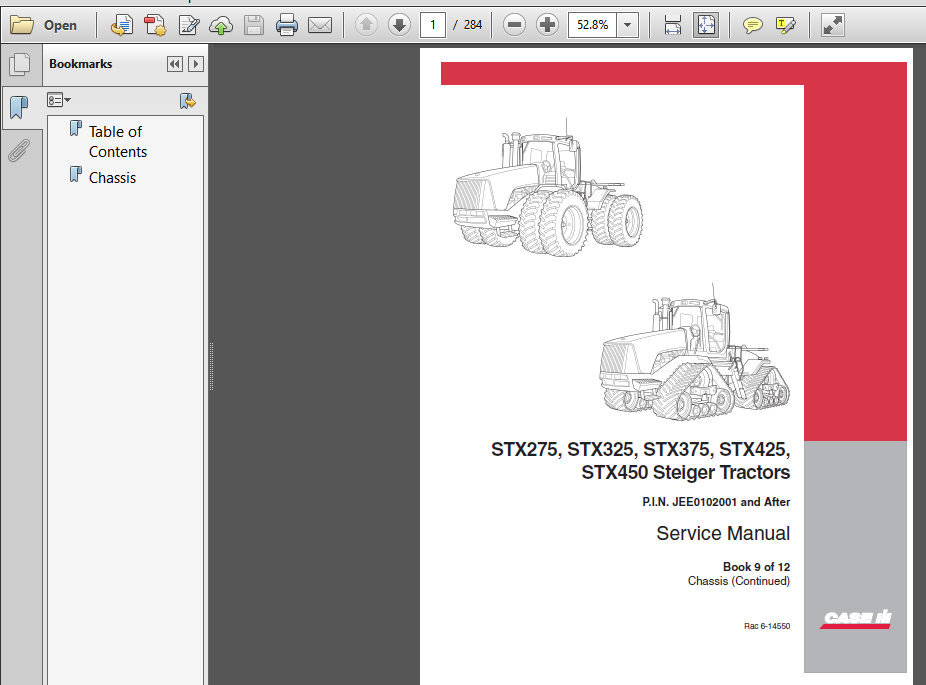Click the save floppy disk icon
926x685 pixels.
(x=254, y=25)
